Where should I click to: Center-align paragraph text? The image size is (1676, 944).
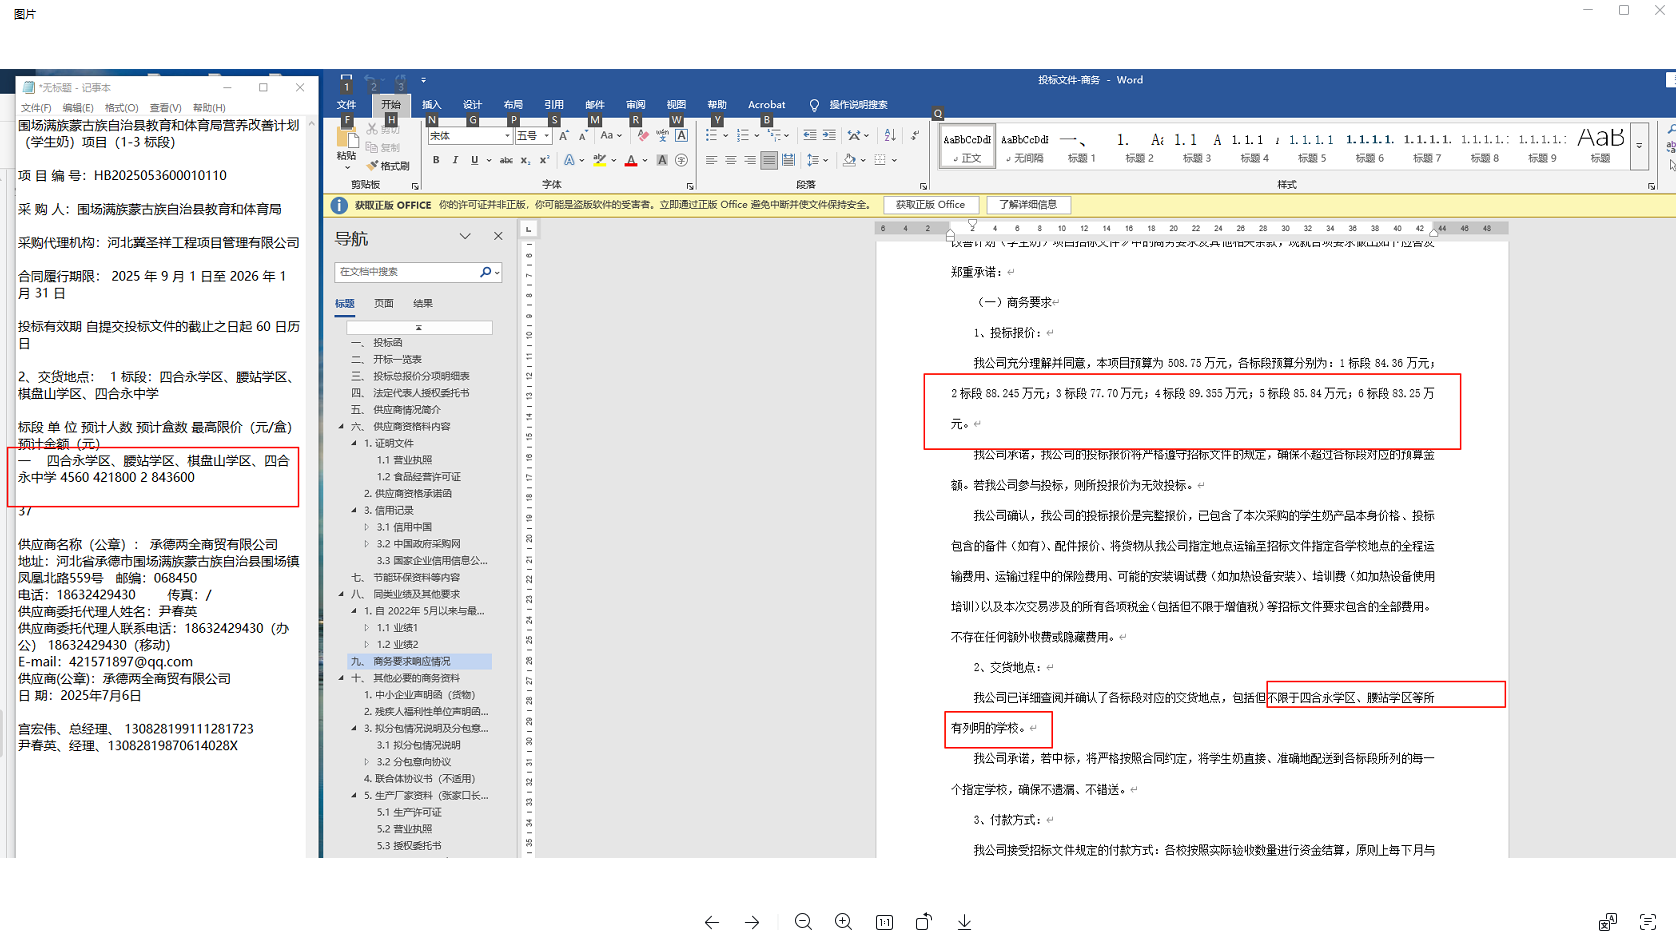pos(730,160)
